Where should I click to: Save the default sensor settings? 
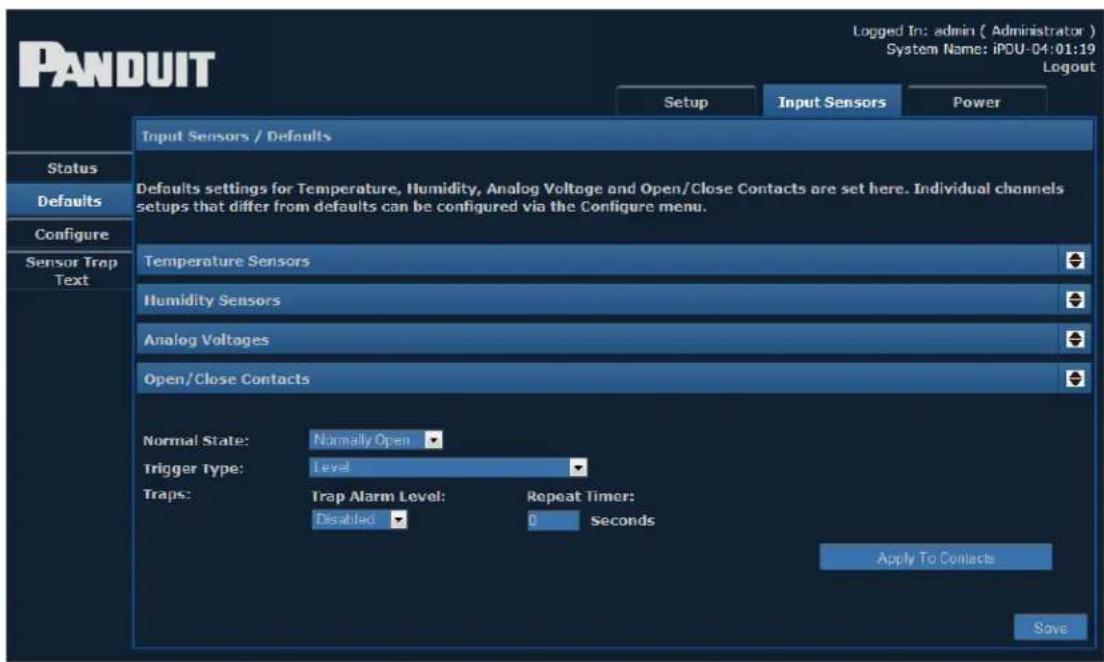point(1050,627)
